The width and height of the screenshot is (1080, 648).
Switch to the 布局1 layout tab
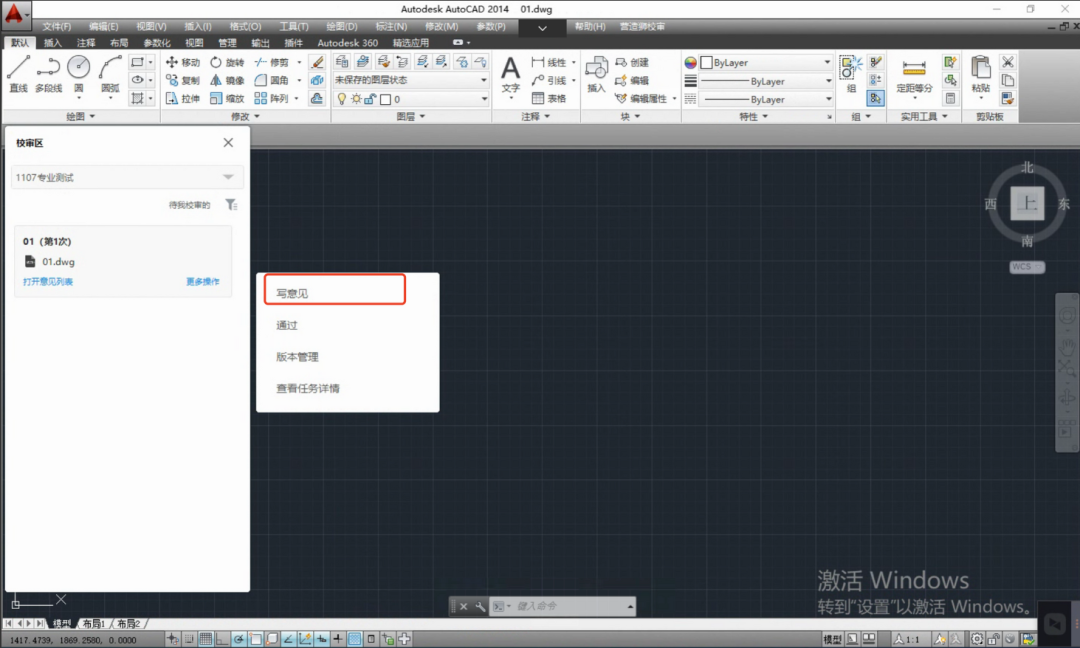click(x=94, y=624)
